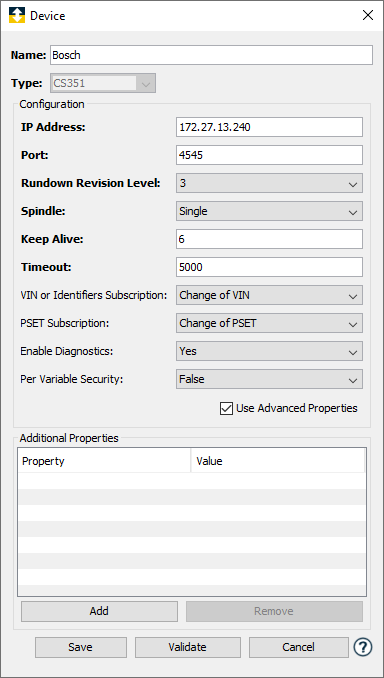Click into the Name input field
Image resolution: width=384 pixels, height=678 pixels.
click(211, 55)
